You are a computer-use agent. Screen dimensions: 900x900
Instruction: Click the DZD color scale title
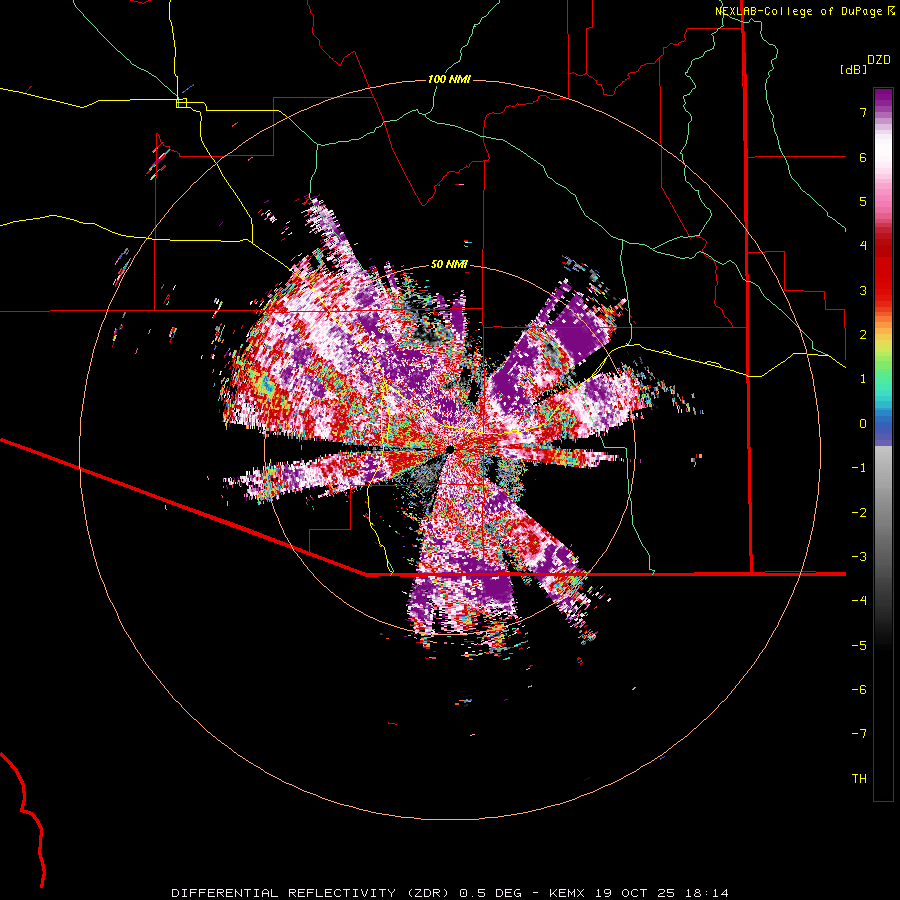click(879, 60)
